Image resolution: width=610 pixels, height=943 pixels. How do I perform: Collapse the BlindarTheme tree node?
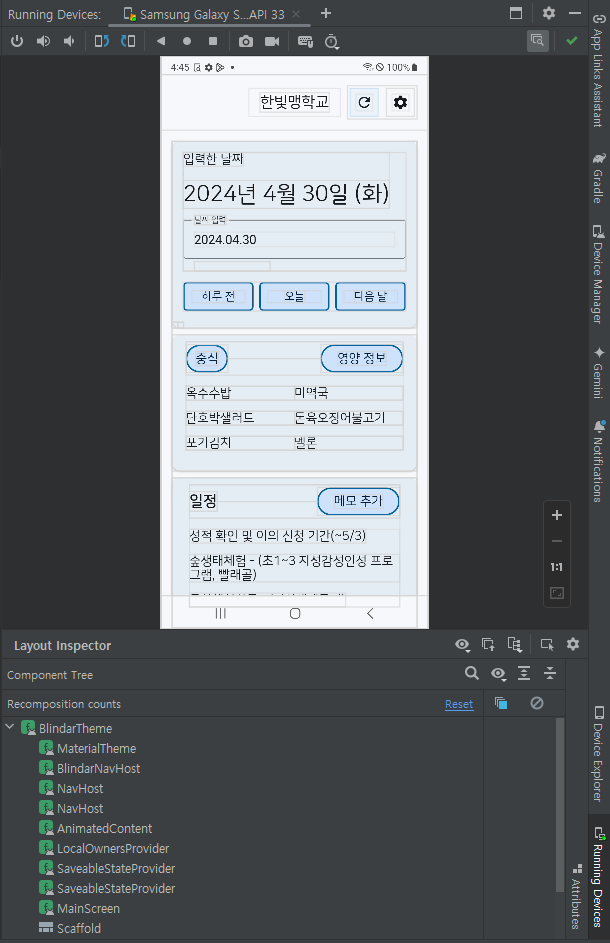tap(10, 727)
